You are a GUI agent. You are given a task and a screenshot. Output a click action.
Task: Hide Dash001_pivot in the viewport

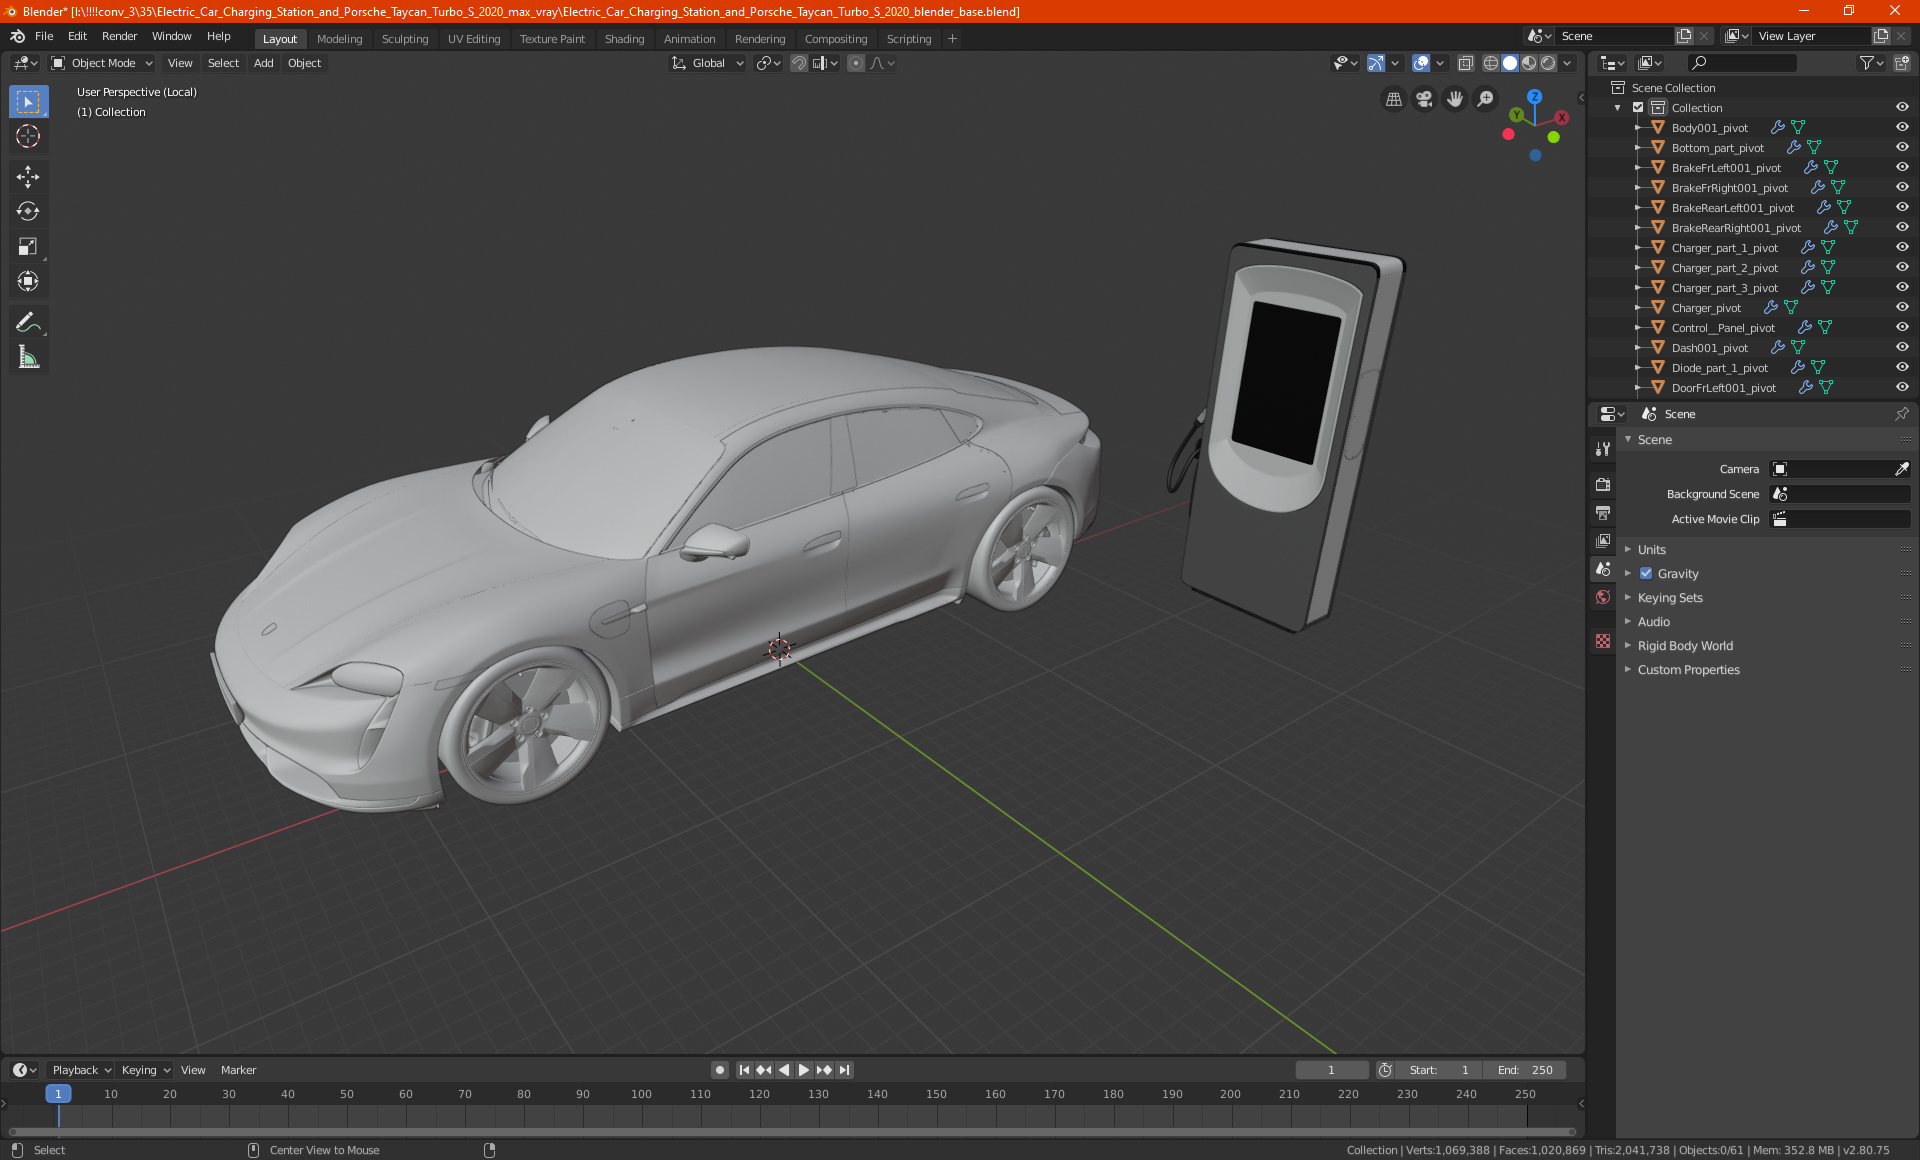[1902, 348]
